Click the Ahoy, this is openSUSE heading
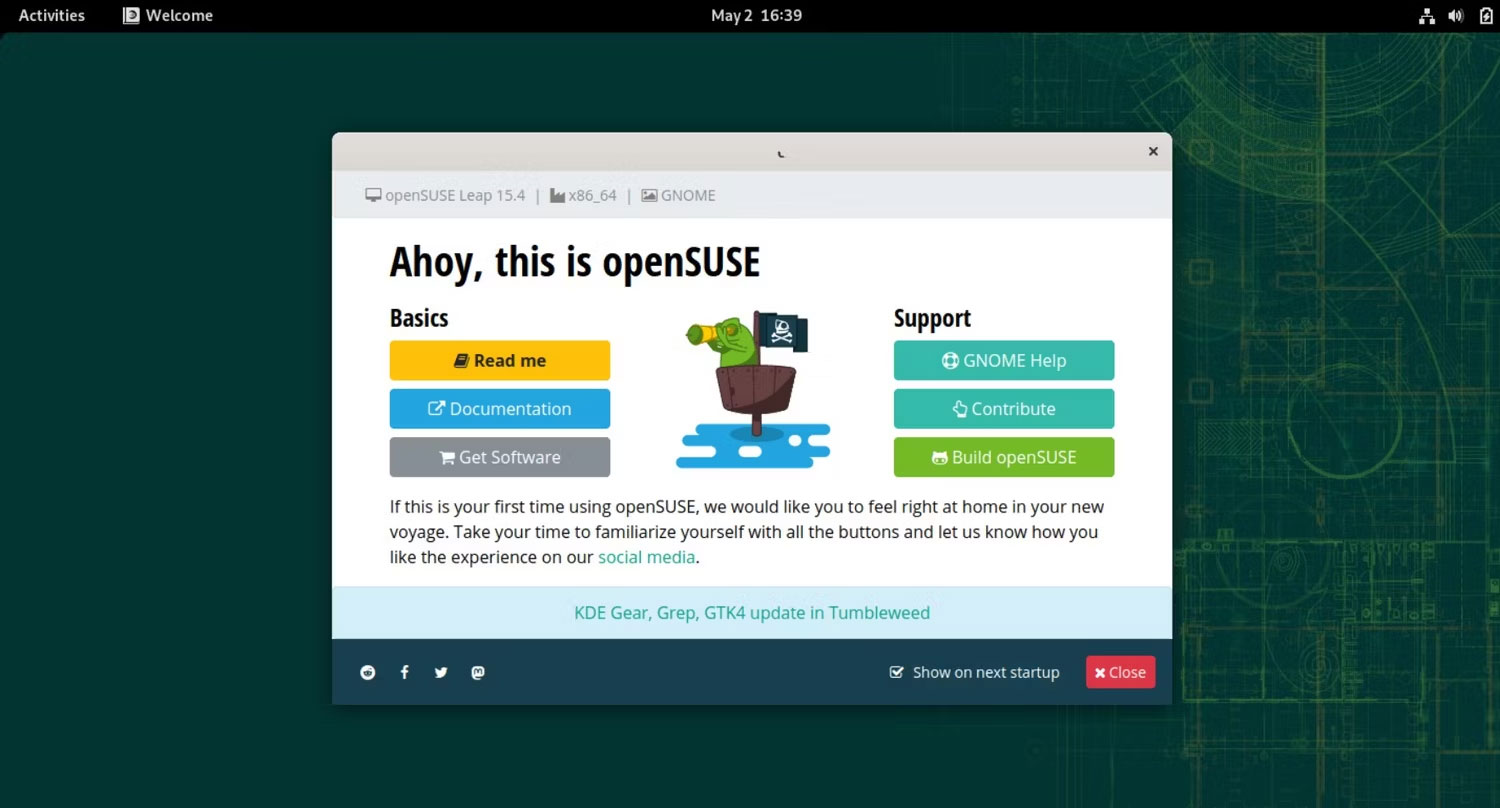The width and height of the screenshot is (1500, 808). coord(575,262)
